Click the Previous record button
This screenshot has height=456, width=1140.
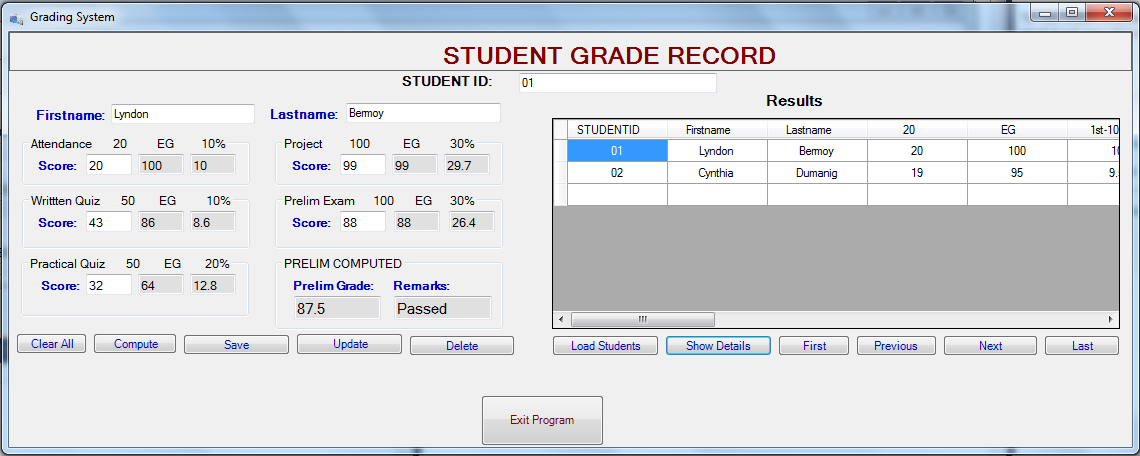tap(896, 345)
